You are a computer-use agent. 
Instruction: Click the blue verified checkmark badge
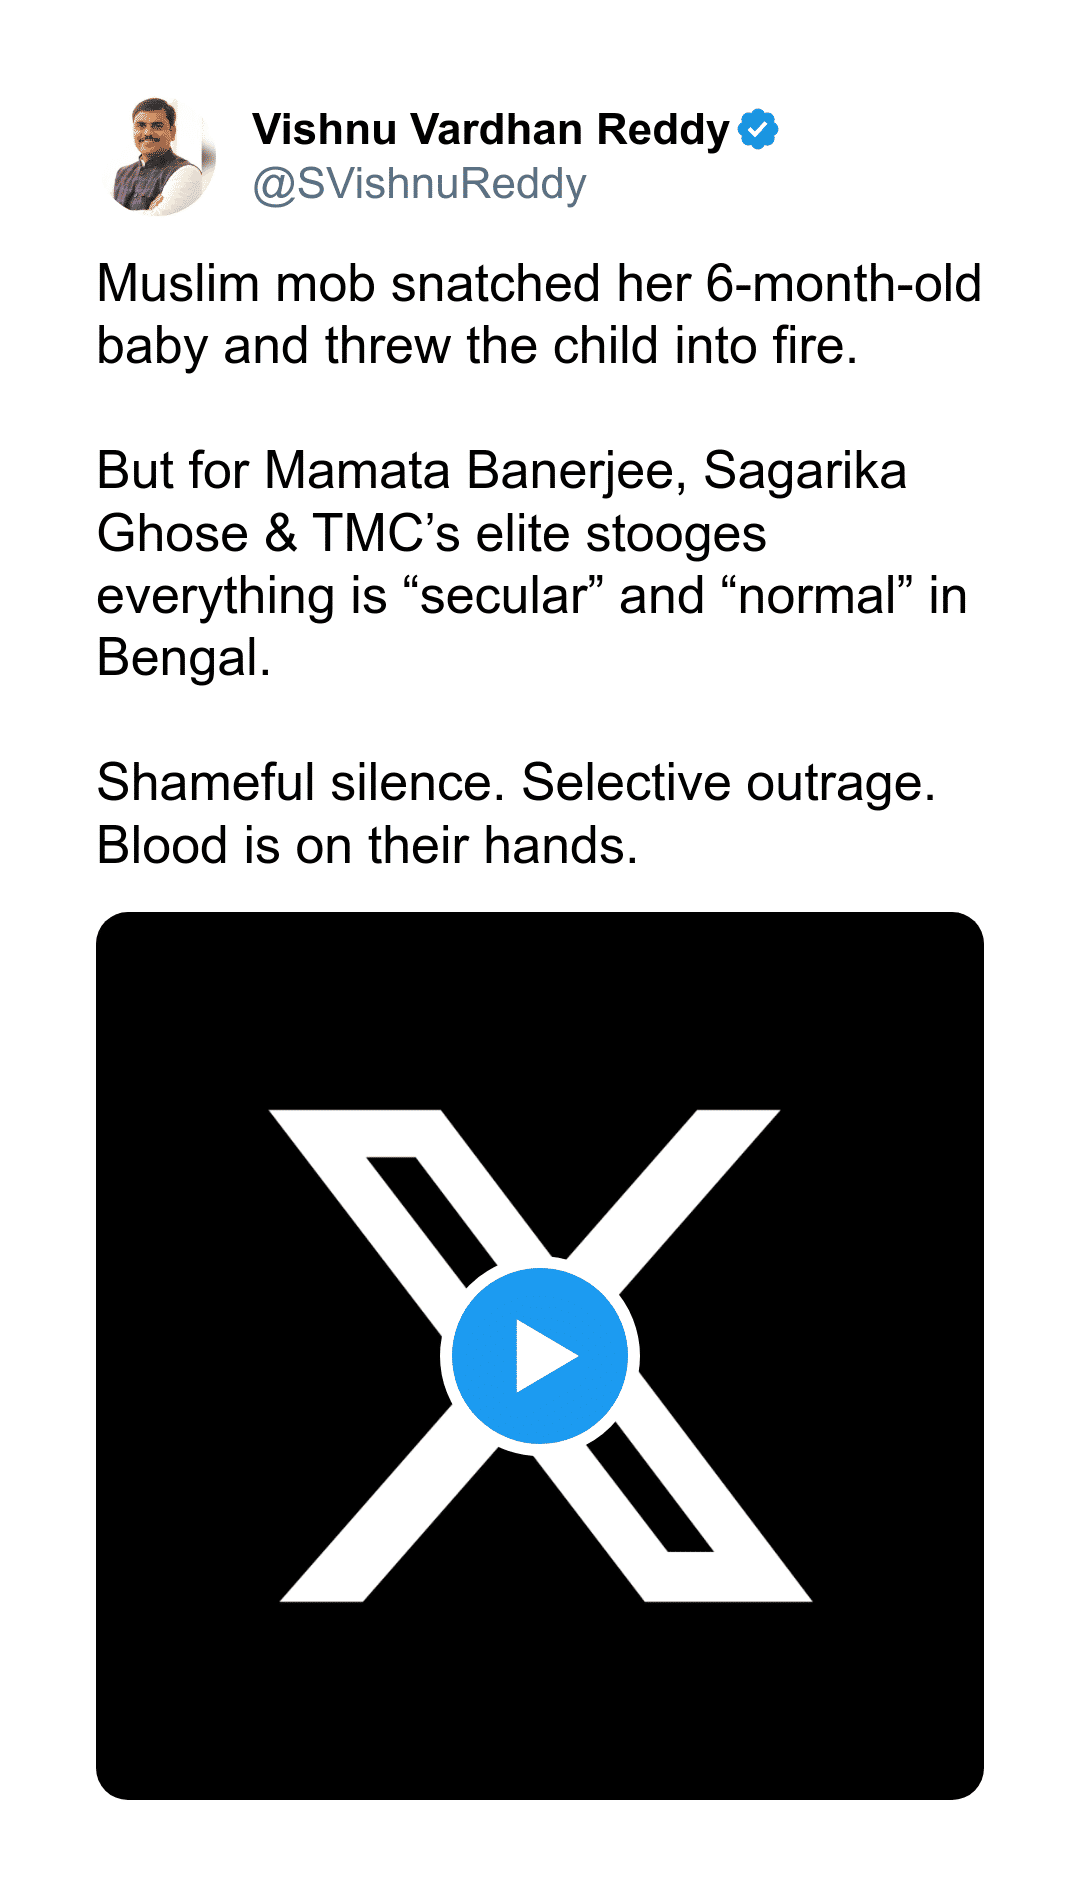[x=758, y=129]
